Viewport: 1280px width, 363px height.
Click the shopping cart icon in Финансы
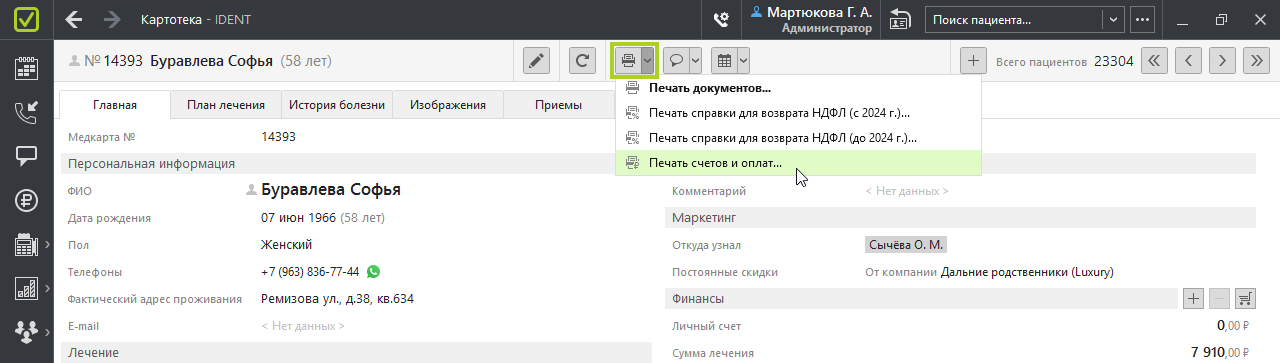click(1246, 298)
